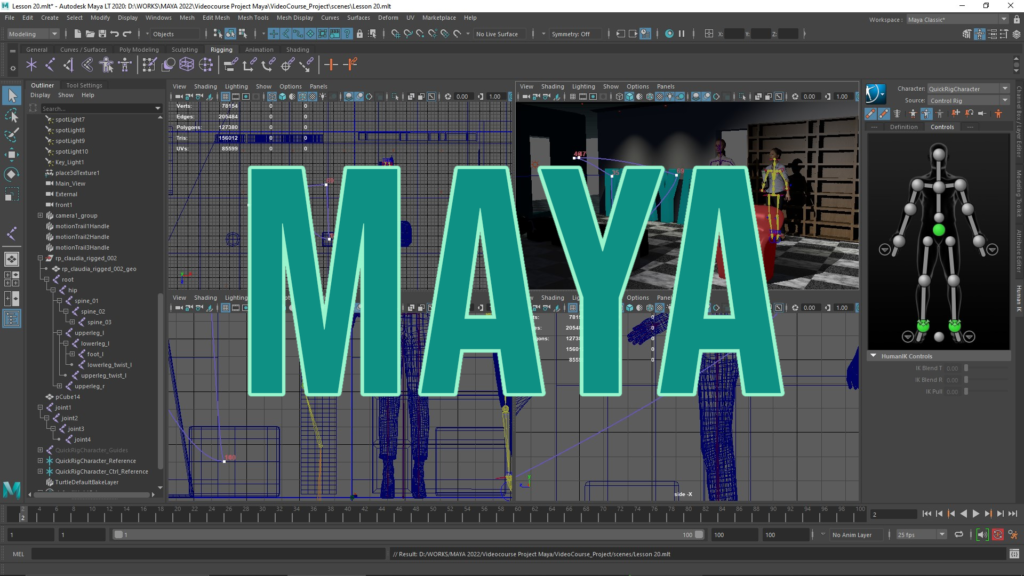Open the Mesh Tools menu
1024x576 pixels.
pos(253,18)
